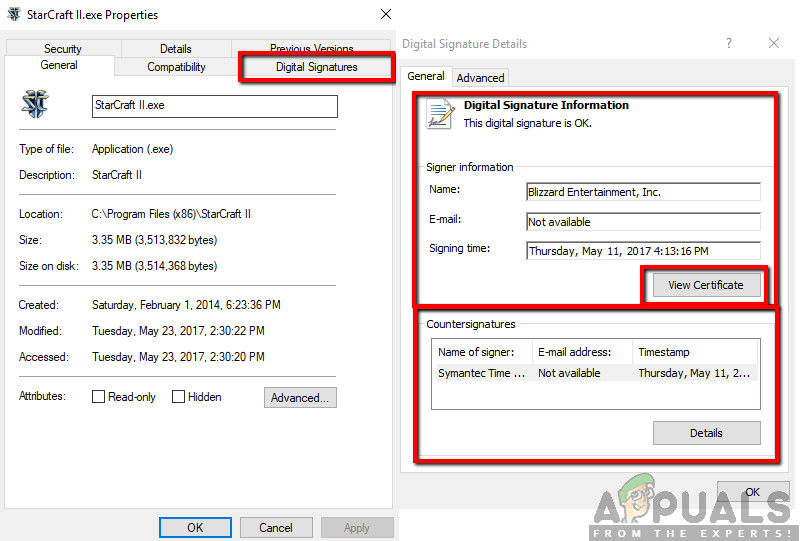Click the Apply button
Screen dimensions: 803x541
pyautogui.click(x=357, y=527)
